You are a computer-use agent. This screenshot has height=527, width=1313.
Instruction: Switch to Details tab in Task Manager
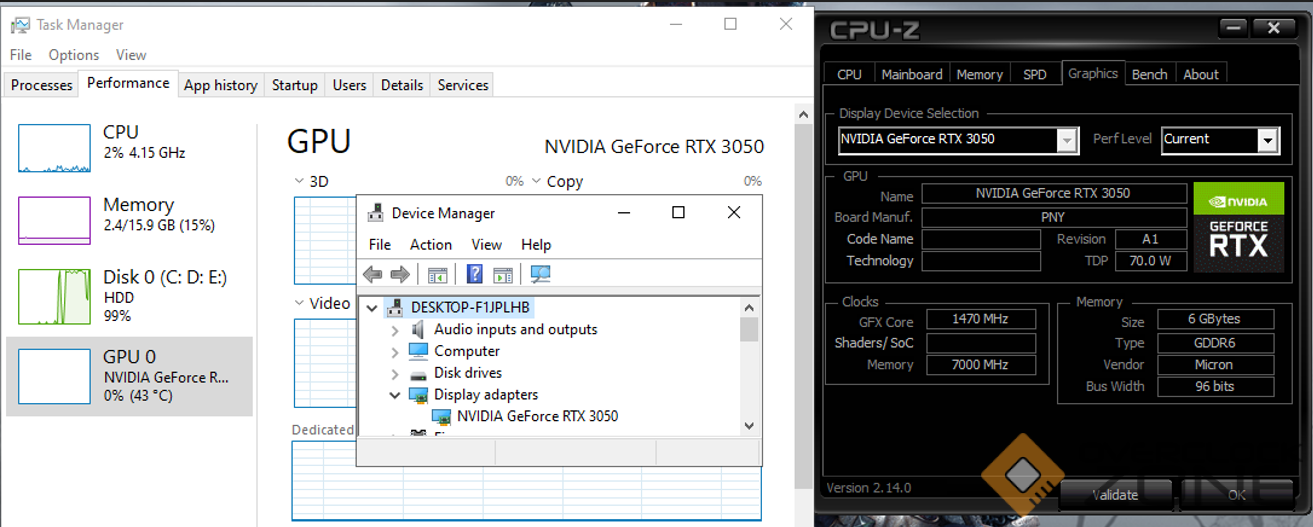402,85
